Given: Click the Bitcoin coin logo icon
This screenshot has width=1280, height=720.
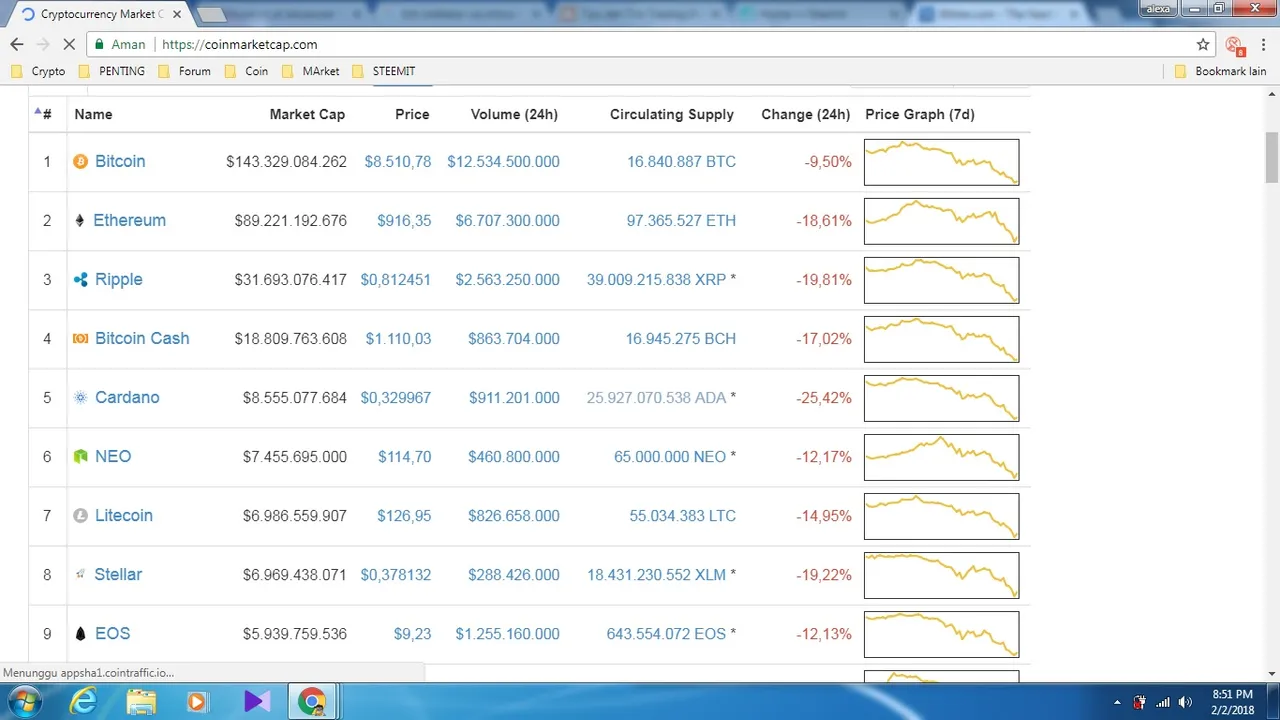Looking at the screenshot, I should pyautogui.click(x=81, y=161).
